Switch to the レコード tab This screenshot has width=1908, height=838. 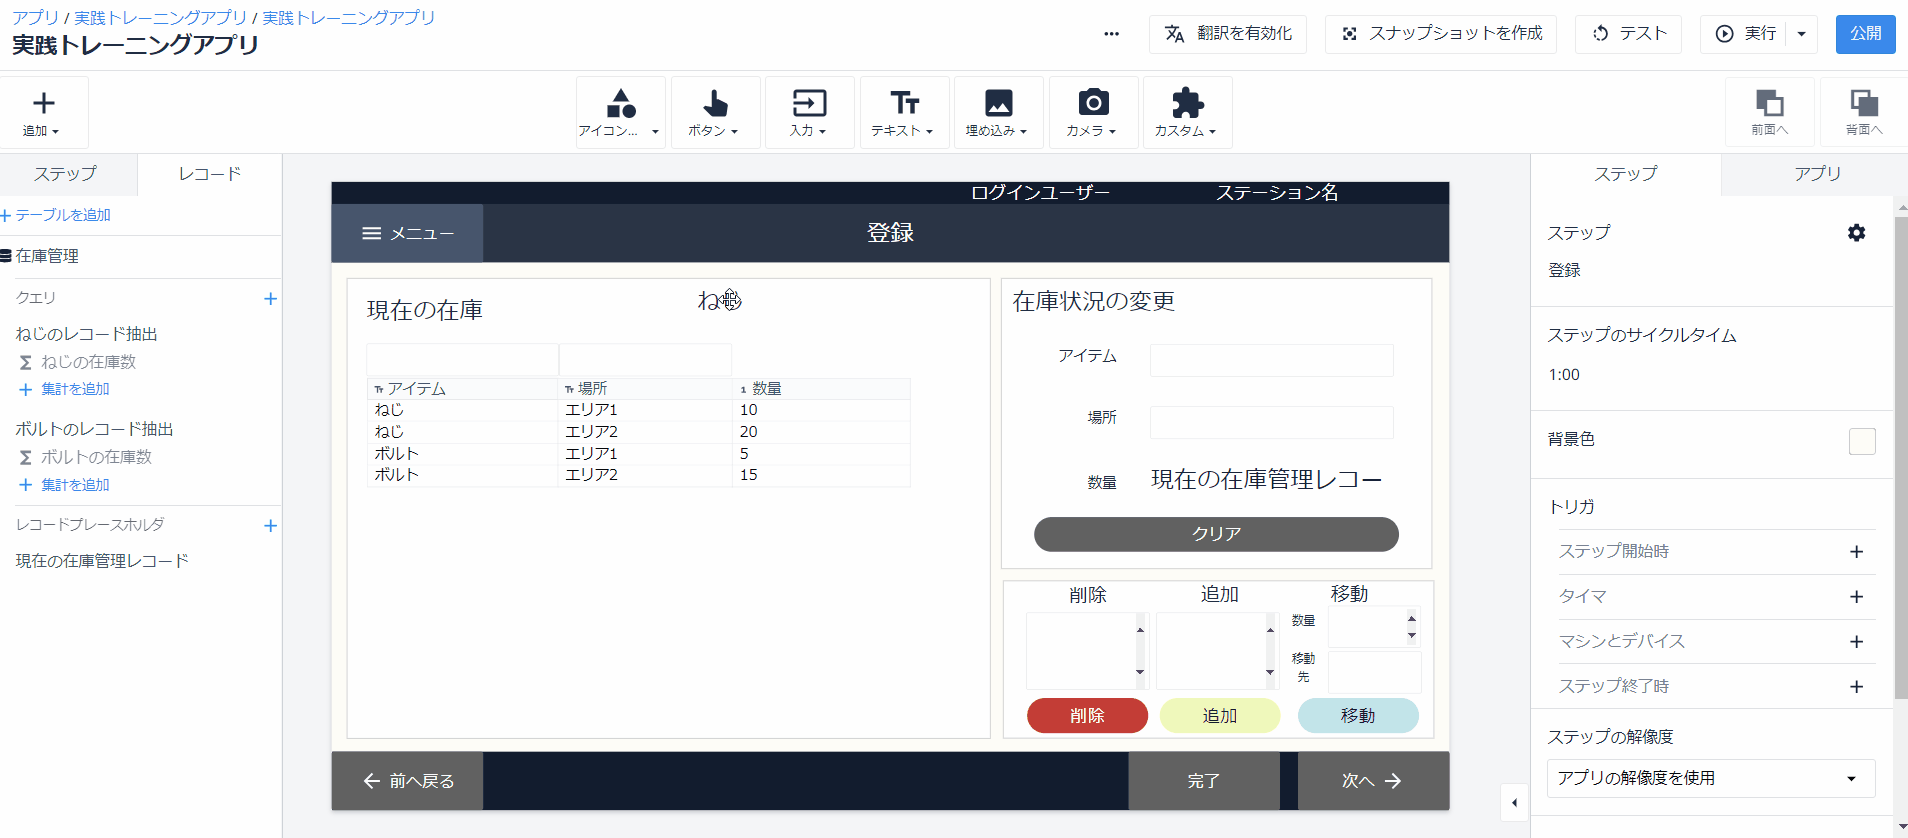[210, 174]
